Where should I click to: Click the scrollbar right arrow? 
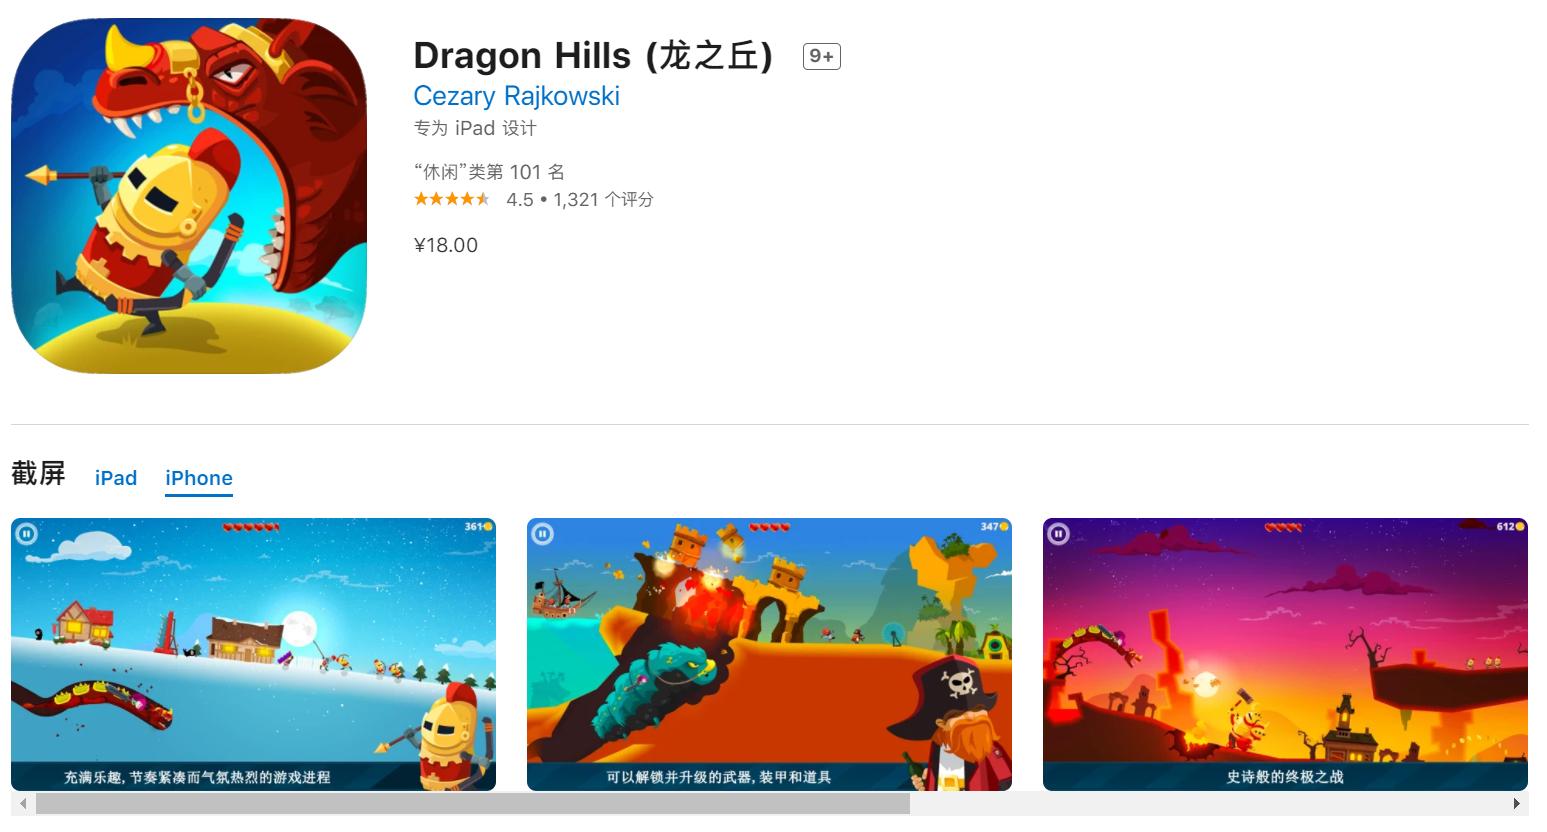pos(1518,803)
